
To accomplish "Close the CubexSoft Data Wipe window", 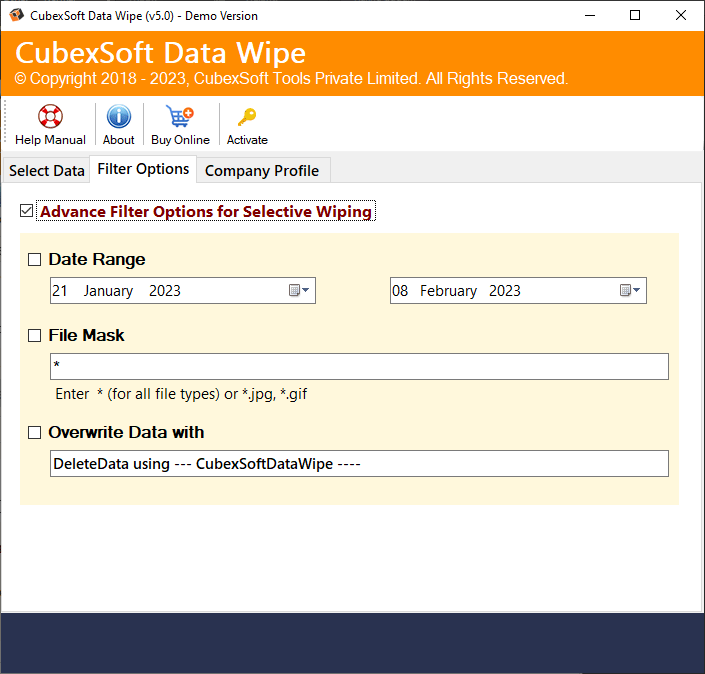I will 681,16.
